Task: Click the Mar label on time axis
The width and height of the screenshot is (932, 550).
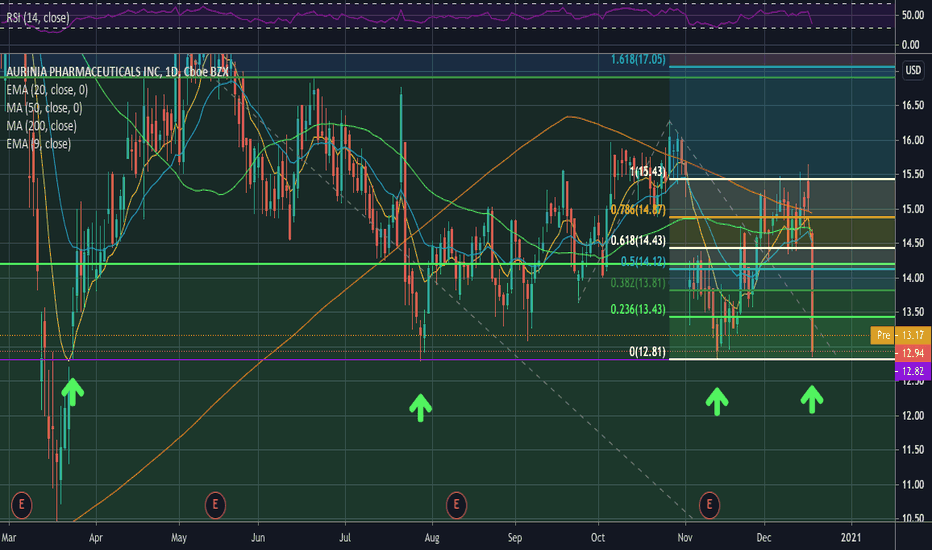Action: (9, 538)
